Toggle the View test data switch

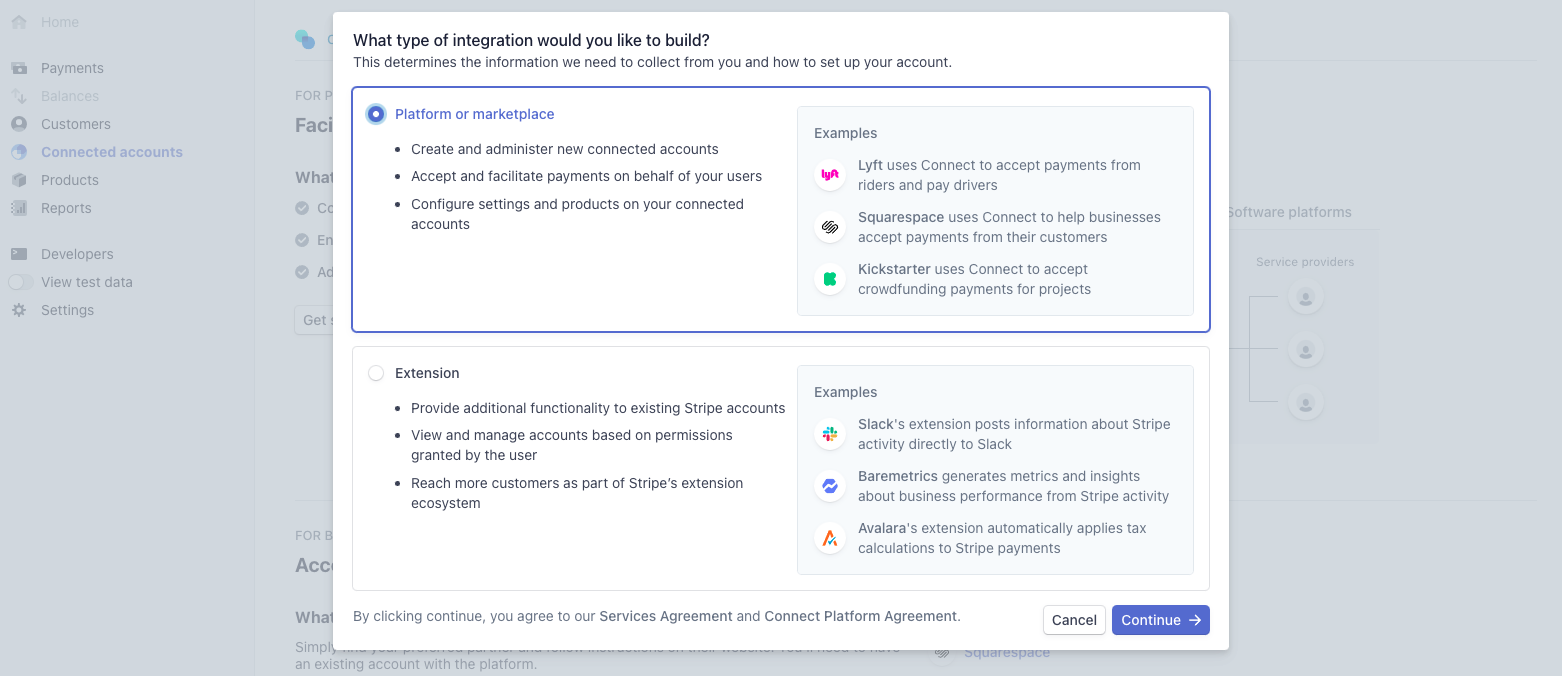point(22,282)
